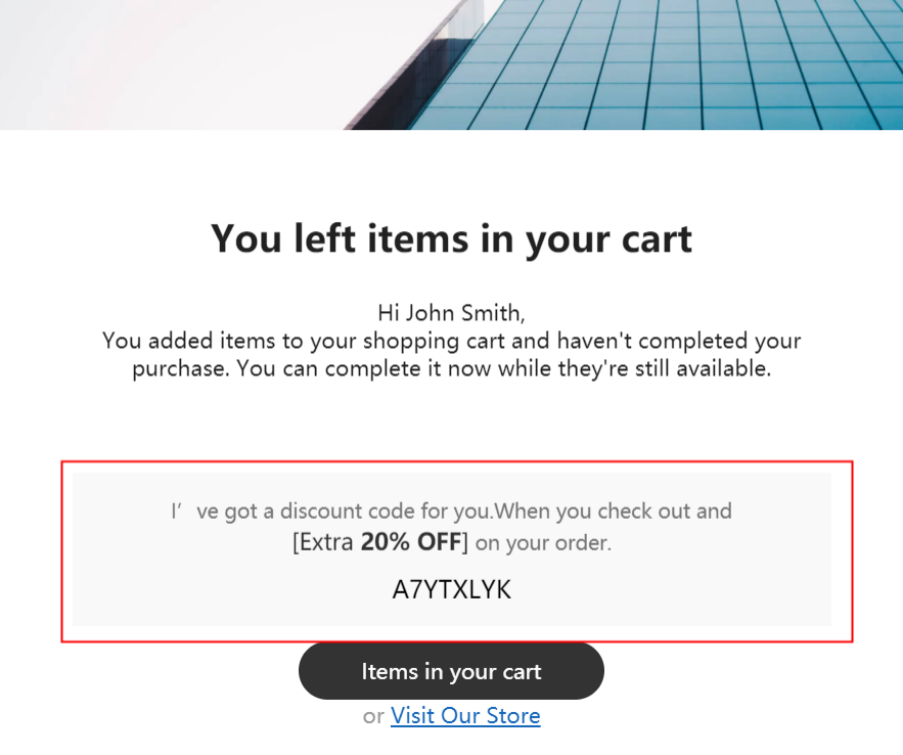
Task: Click the word "or" before Visit Our Store
Action: (x=373, y=716)
